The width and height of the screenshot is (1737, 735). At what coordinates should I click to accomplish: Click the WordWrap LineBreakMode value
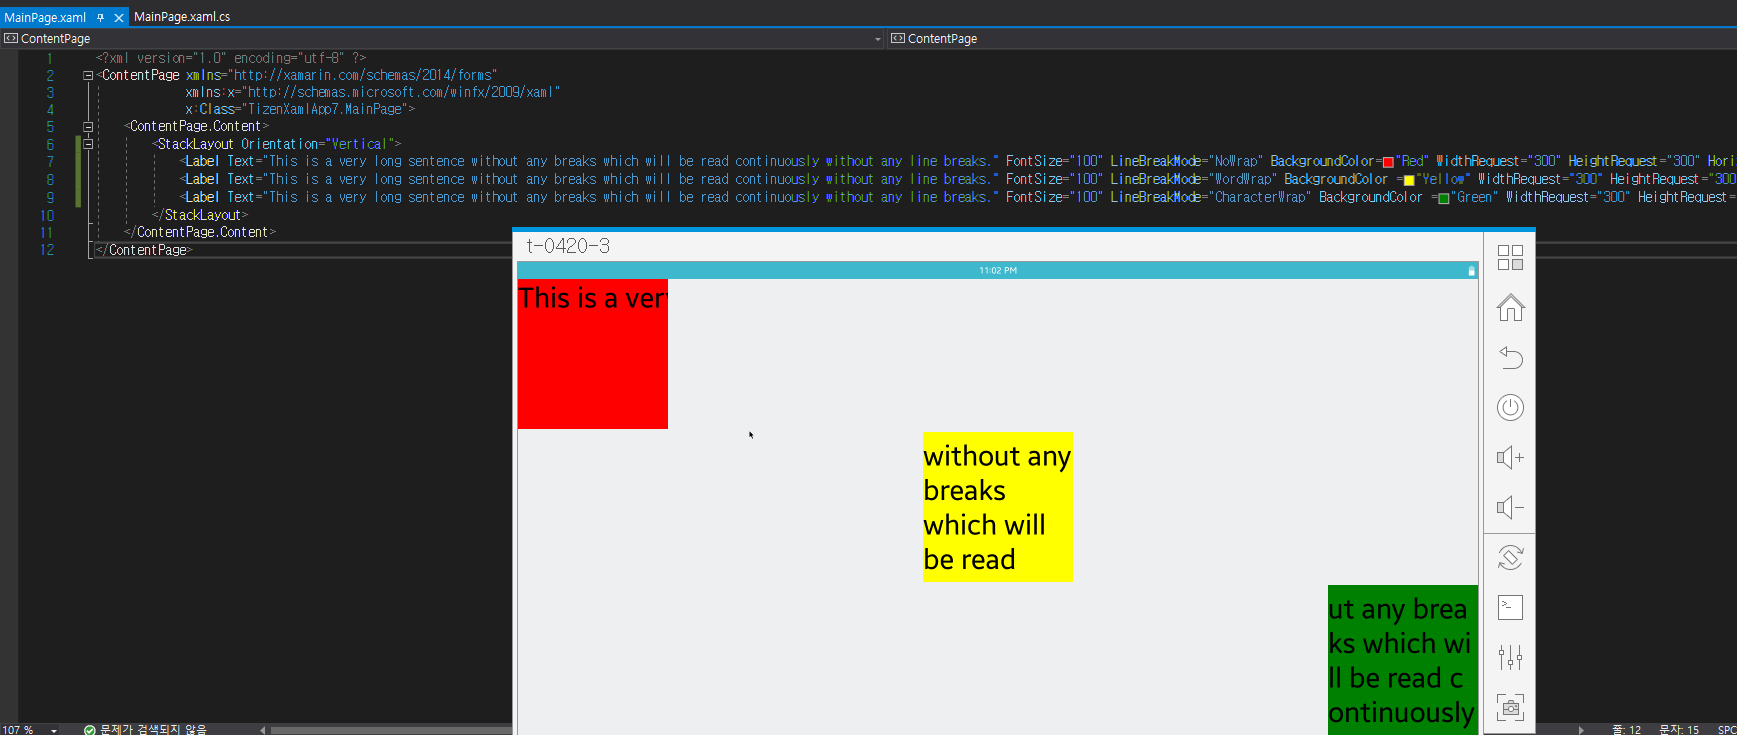pos(1243,179)
